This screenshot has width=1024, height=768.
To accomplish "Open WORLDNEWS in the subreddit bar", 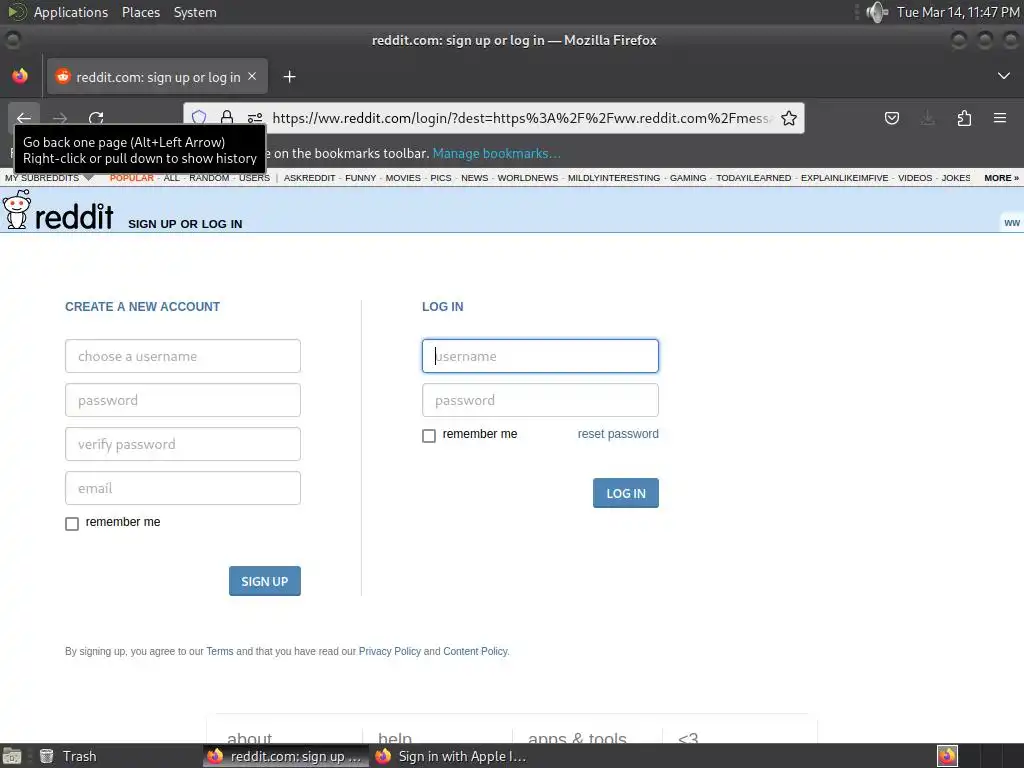I will [528, 178].
